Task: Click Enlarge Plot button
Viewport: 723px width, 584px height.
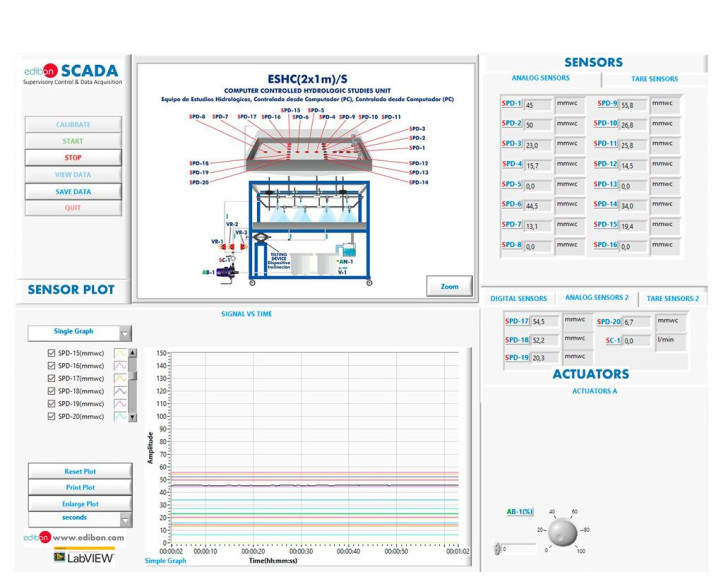Action: 80,504
